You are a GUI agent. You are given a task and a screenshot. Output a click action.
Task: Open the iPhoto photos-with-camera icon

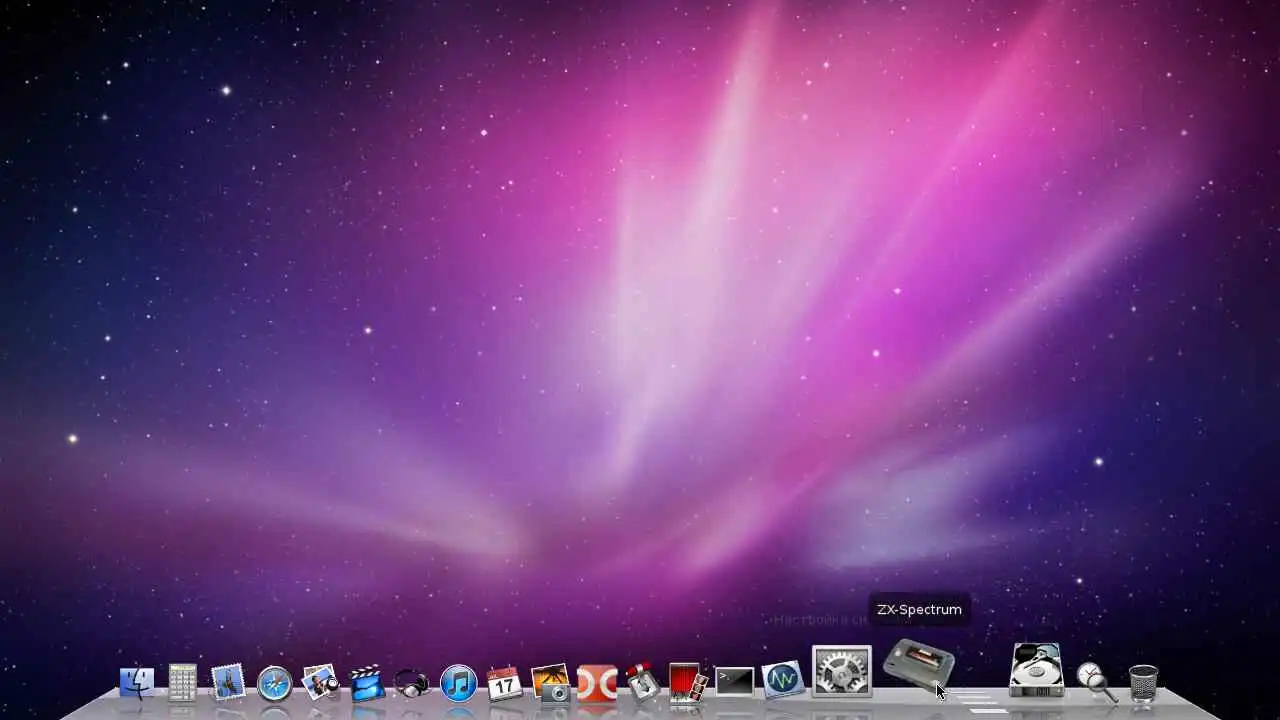[321, 683]
